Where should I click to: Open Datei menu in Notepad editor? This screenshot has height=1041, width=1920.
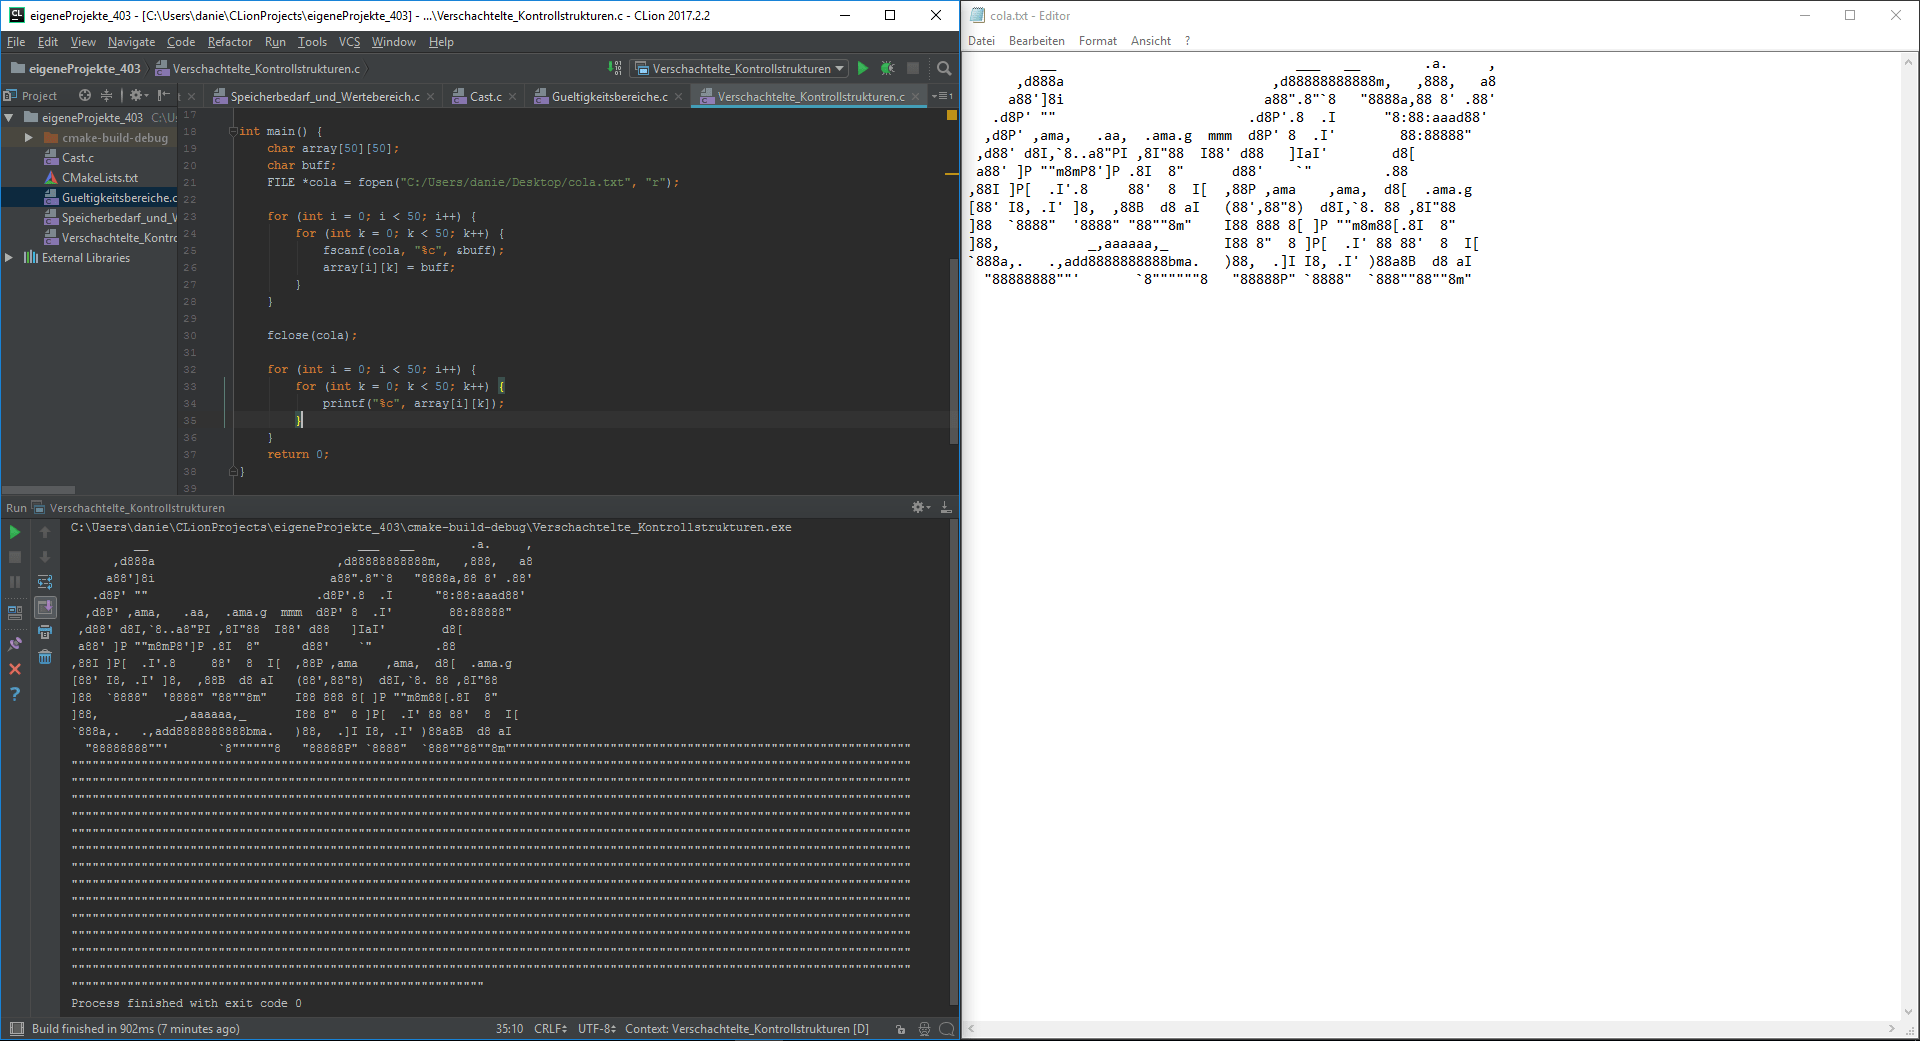coord(981,41)
